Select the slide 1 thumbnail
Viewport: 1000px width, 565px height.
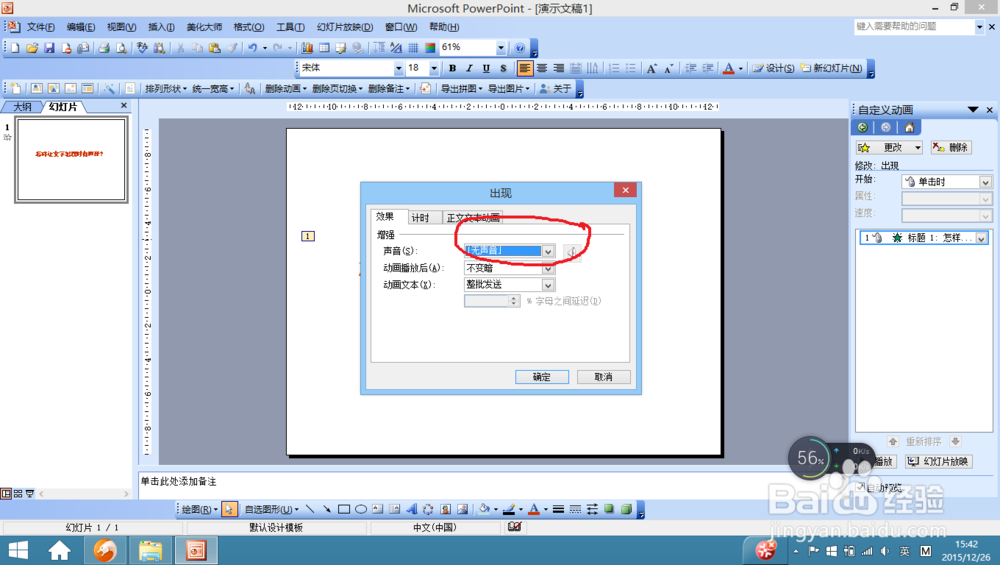tap(71, 159)
